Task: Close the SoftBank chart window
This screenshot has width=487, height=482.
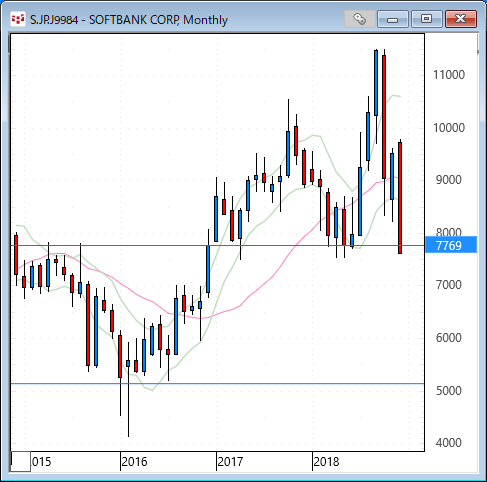Action: coord(461,19)
